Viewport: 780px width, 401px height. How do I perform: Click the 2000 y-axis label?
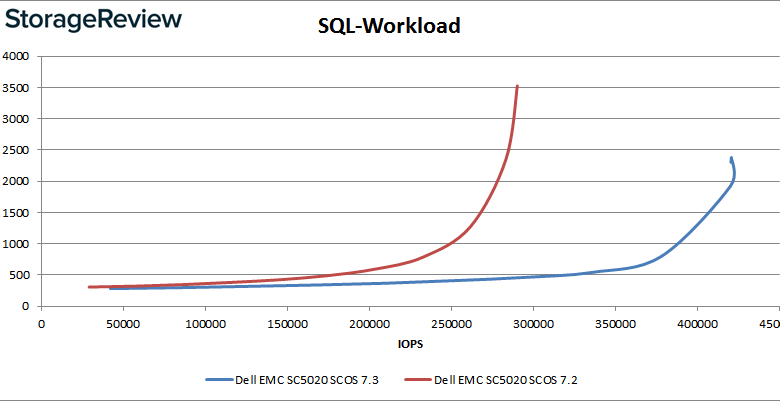pos(17,182)
